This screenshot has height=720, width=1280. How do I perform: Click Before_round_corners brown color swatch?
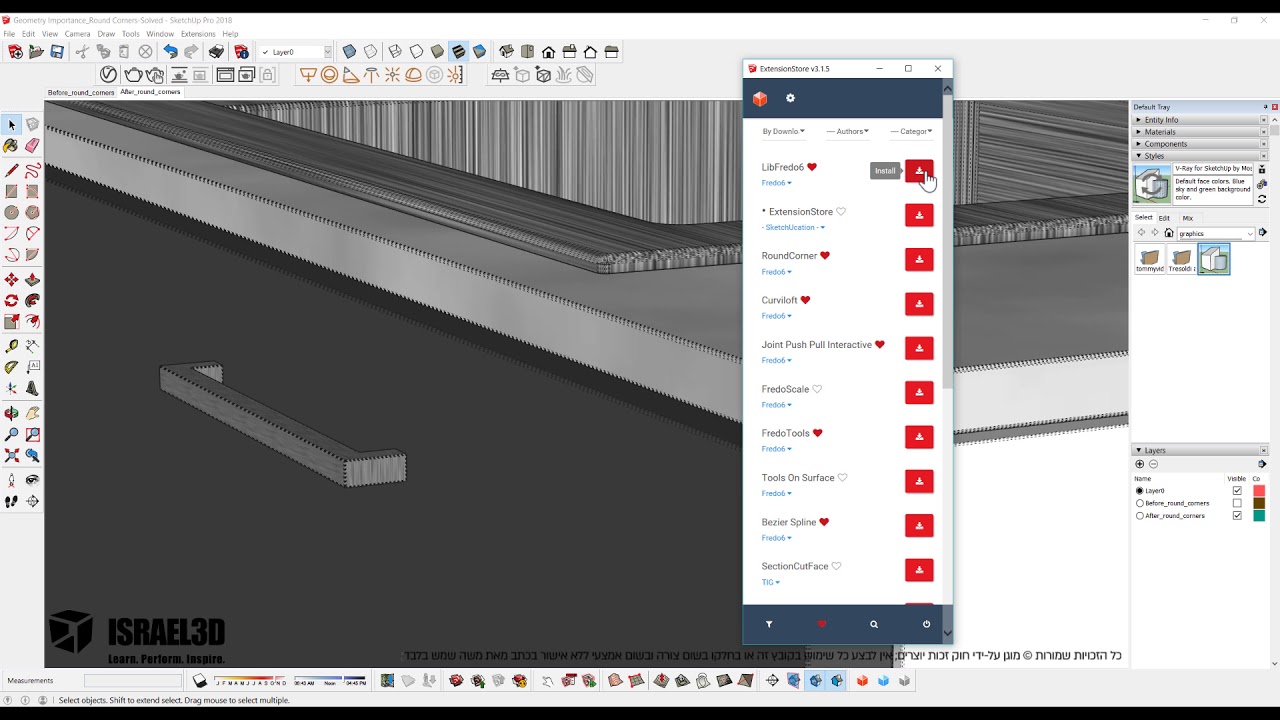click(1259, 503)
